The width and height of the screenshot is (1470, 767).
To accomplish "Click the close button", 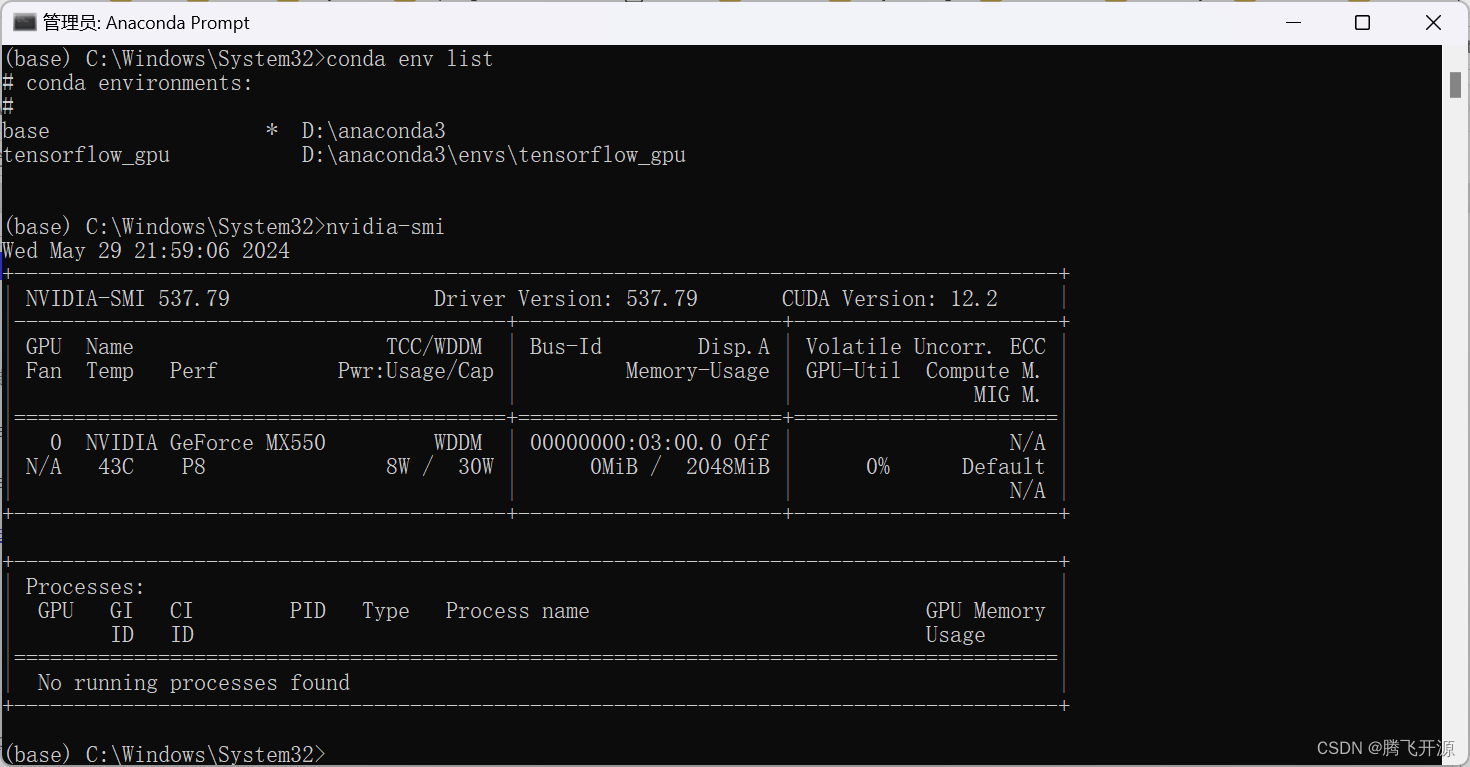I will tap(1433, 21).
